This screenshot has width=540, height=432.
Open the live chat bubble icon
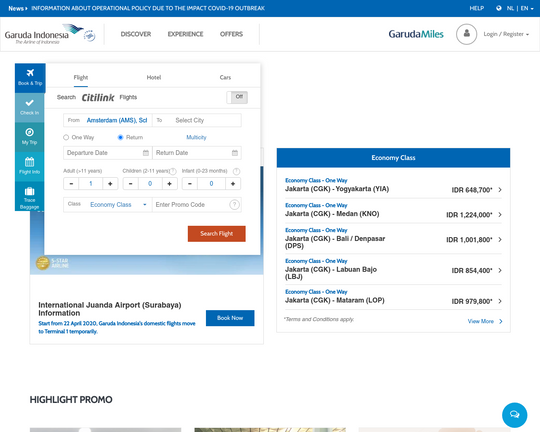pyautogui.click(x=515, y=415)
